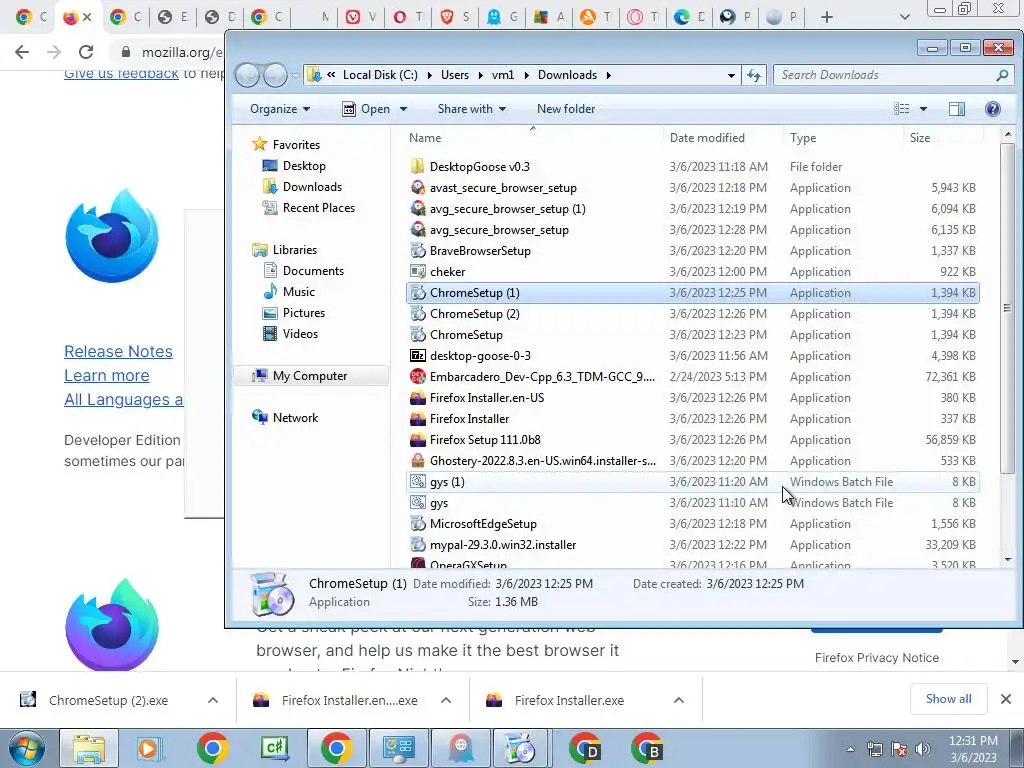Select the avg_secure_browser_setup (1) file icon
1024x768 pixels.
[x=418, y=208]
